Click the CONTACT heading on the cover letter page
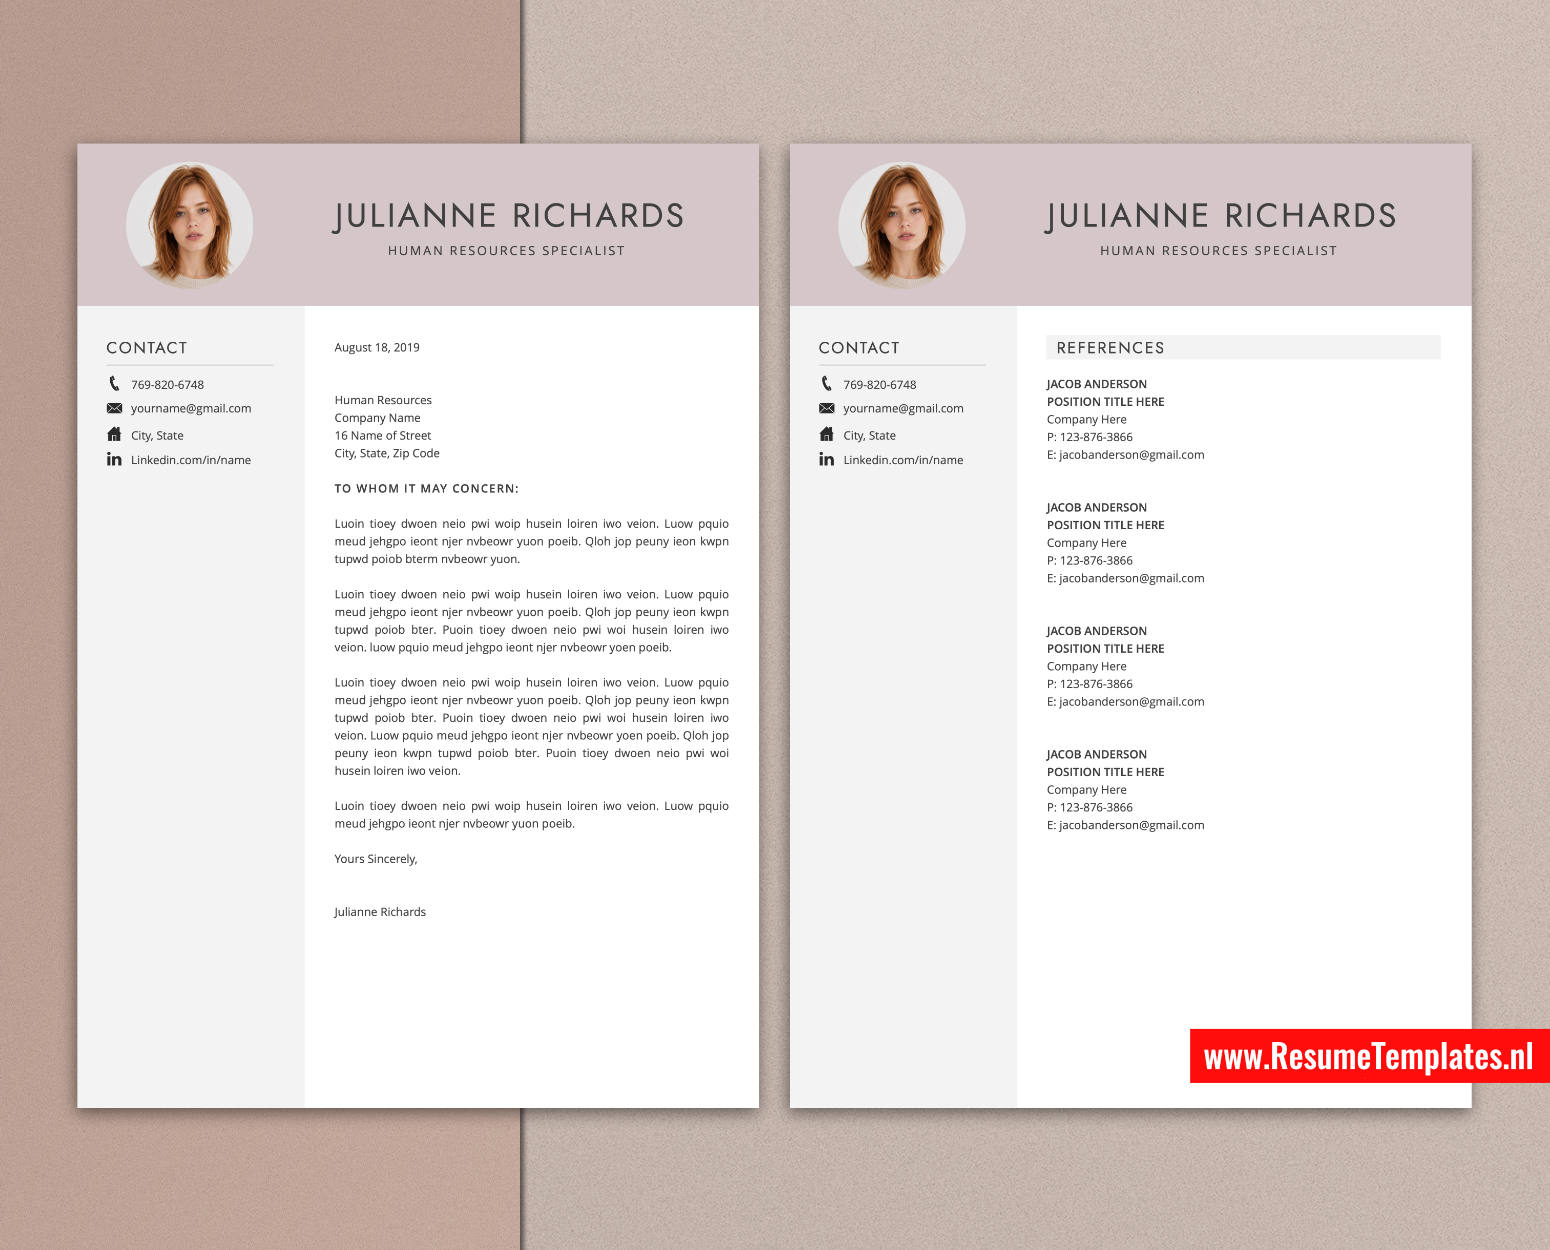 pyautogui.click(x=147, y=348)
